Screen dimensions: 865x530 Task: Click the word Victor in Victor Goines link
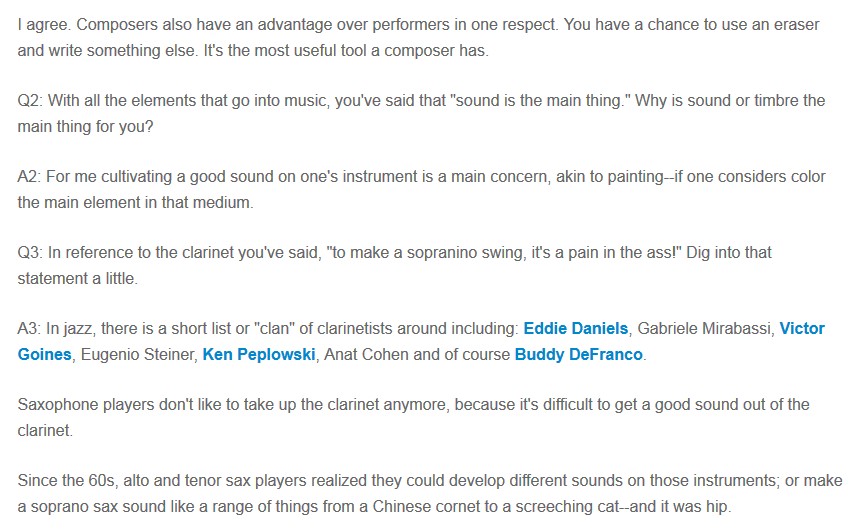point(802,329)
